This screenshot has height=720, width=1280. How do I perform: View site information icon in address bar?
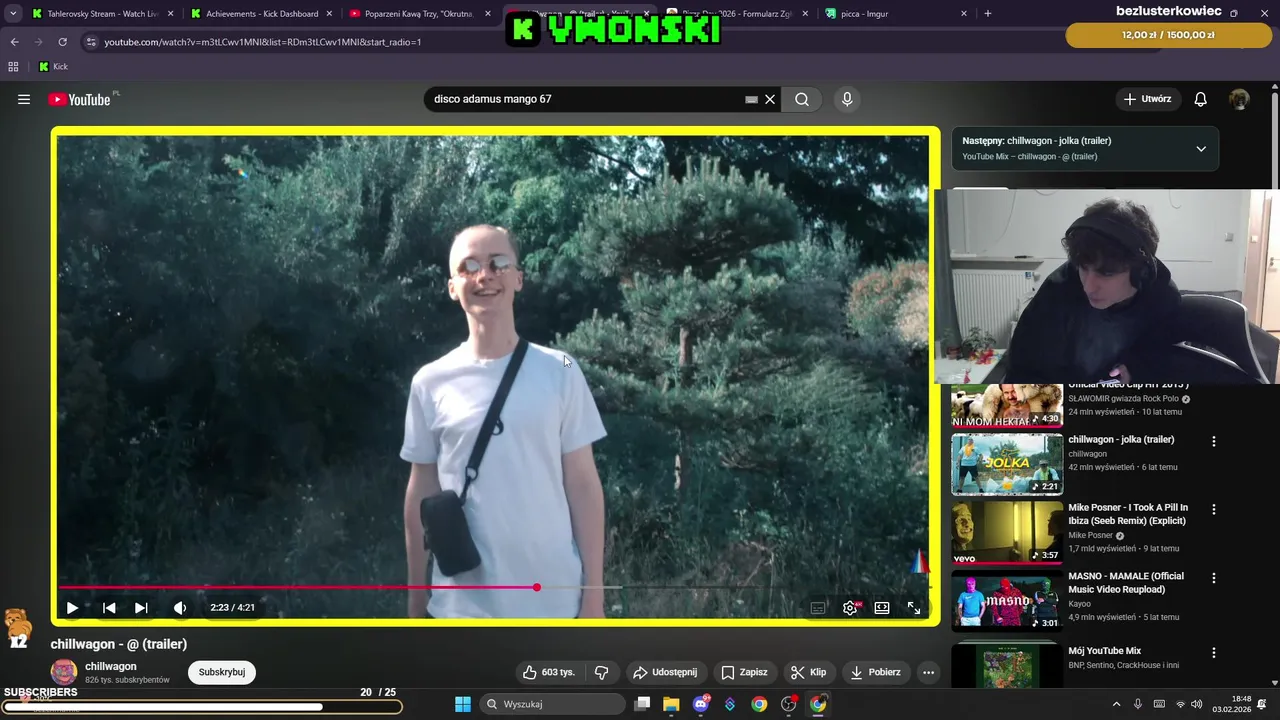point(91,42)
